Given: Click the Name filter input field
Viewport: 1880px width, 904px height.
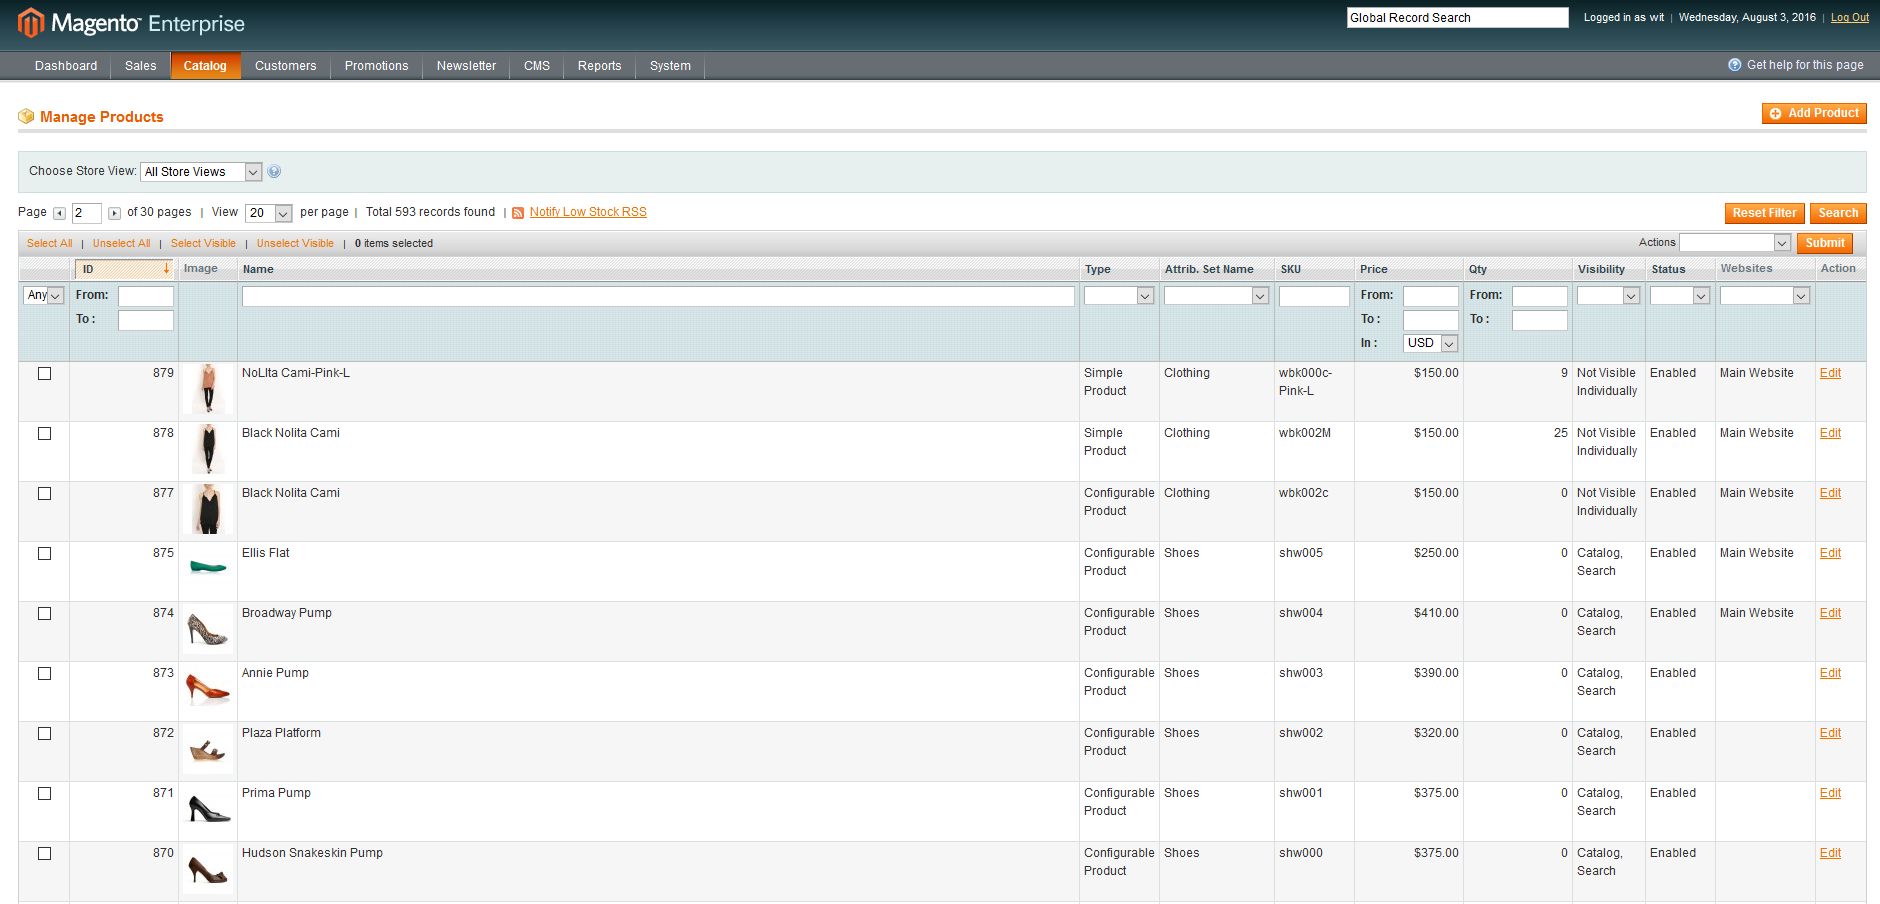Looking at the screenshot, I should tap(658, 296).
